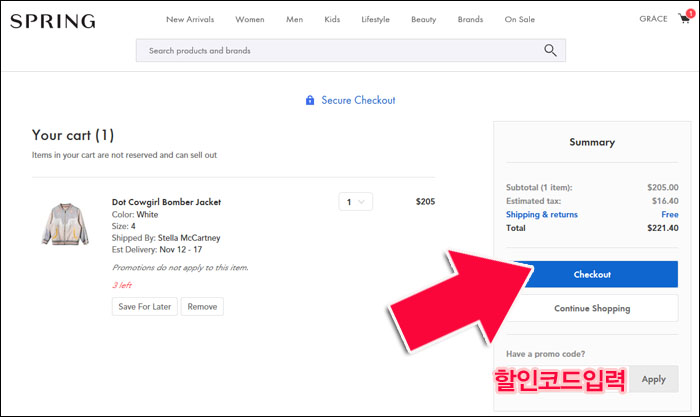
Task: Click the $221.40 total value
Action: tap(662, 228)
